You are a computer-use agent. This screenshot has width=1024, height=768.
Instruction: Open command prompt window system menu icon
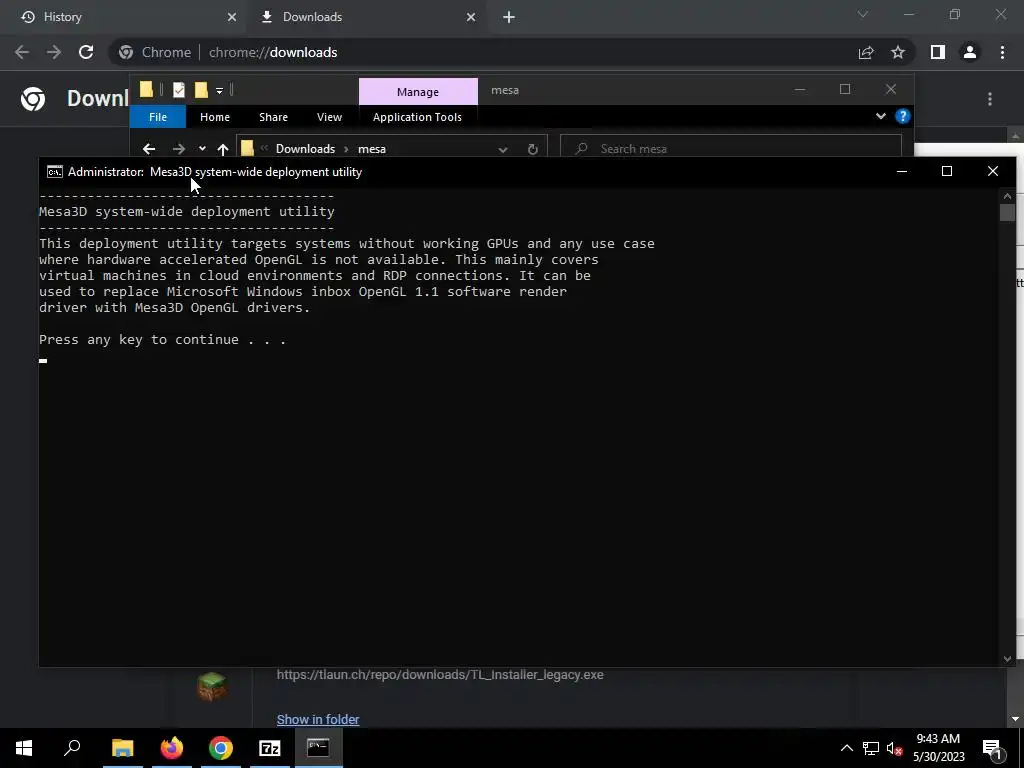tap(55, 172)
